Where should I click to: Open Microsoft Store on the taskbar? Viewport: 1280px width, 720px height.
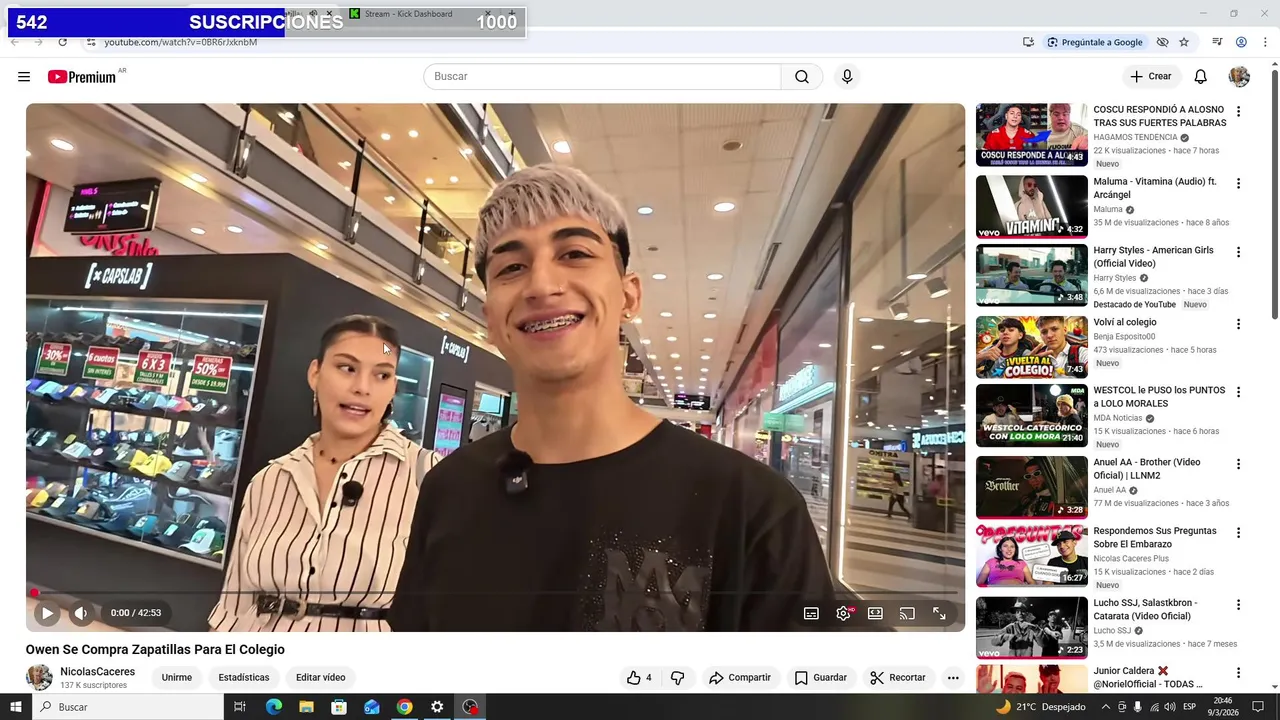point(339,707)
